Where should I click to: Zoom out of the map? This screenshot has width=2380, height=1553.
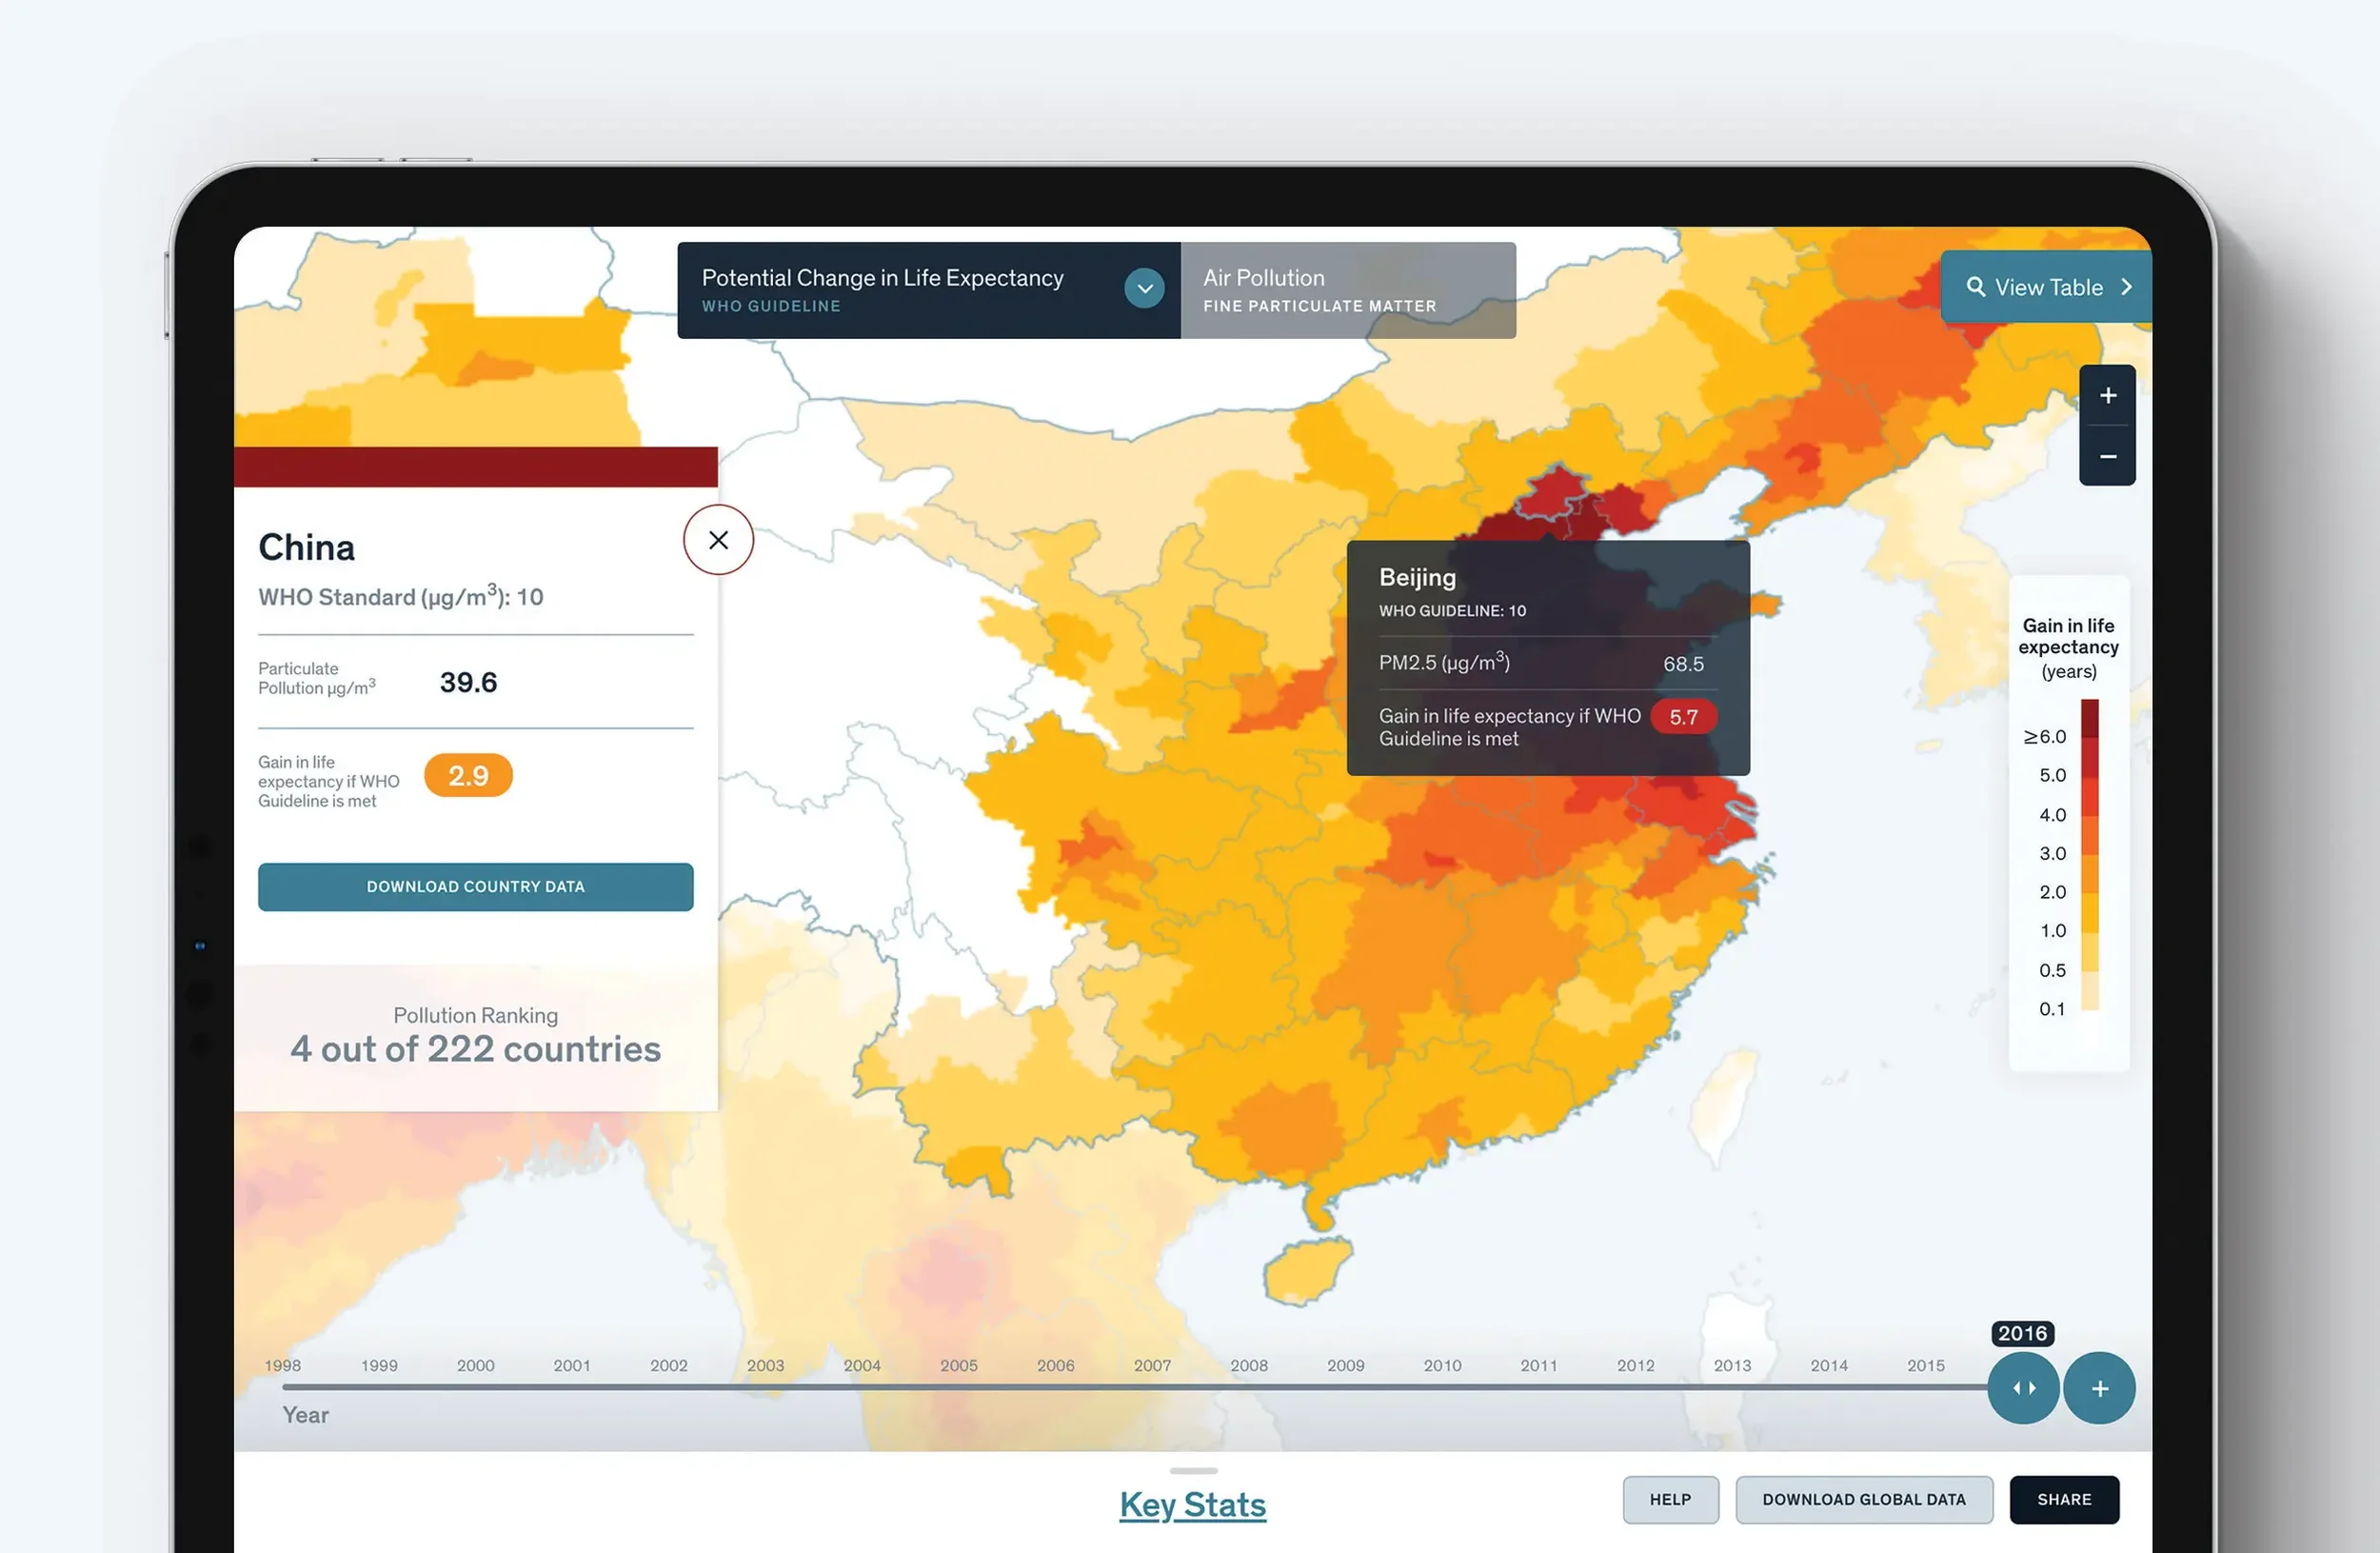pyautogui.click(x=2107, y=456)
